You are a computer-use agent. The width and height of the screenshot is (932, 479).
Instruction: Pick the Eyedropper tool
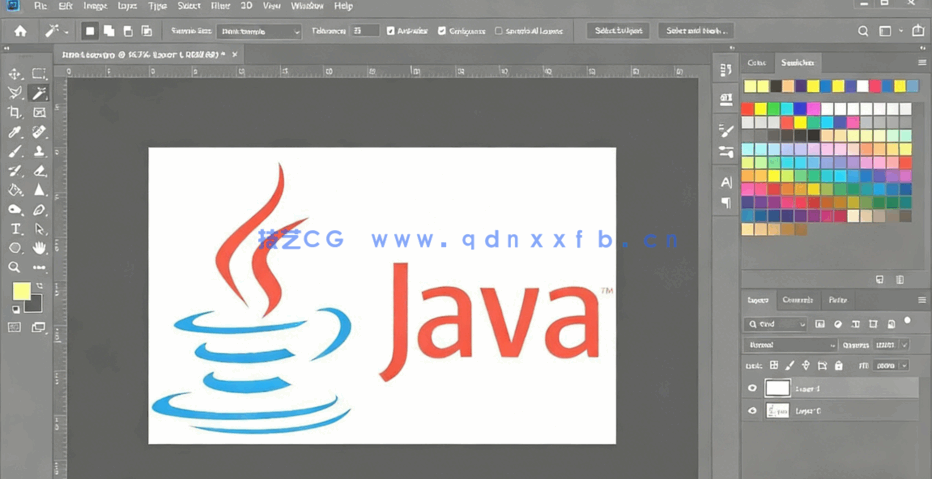[15, 132]
